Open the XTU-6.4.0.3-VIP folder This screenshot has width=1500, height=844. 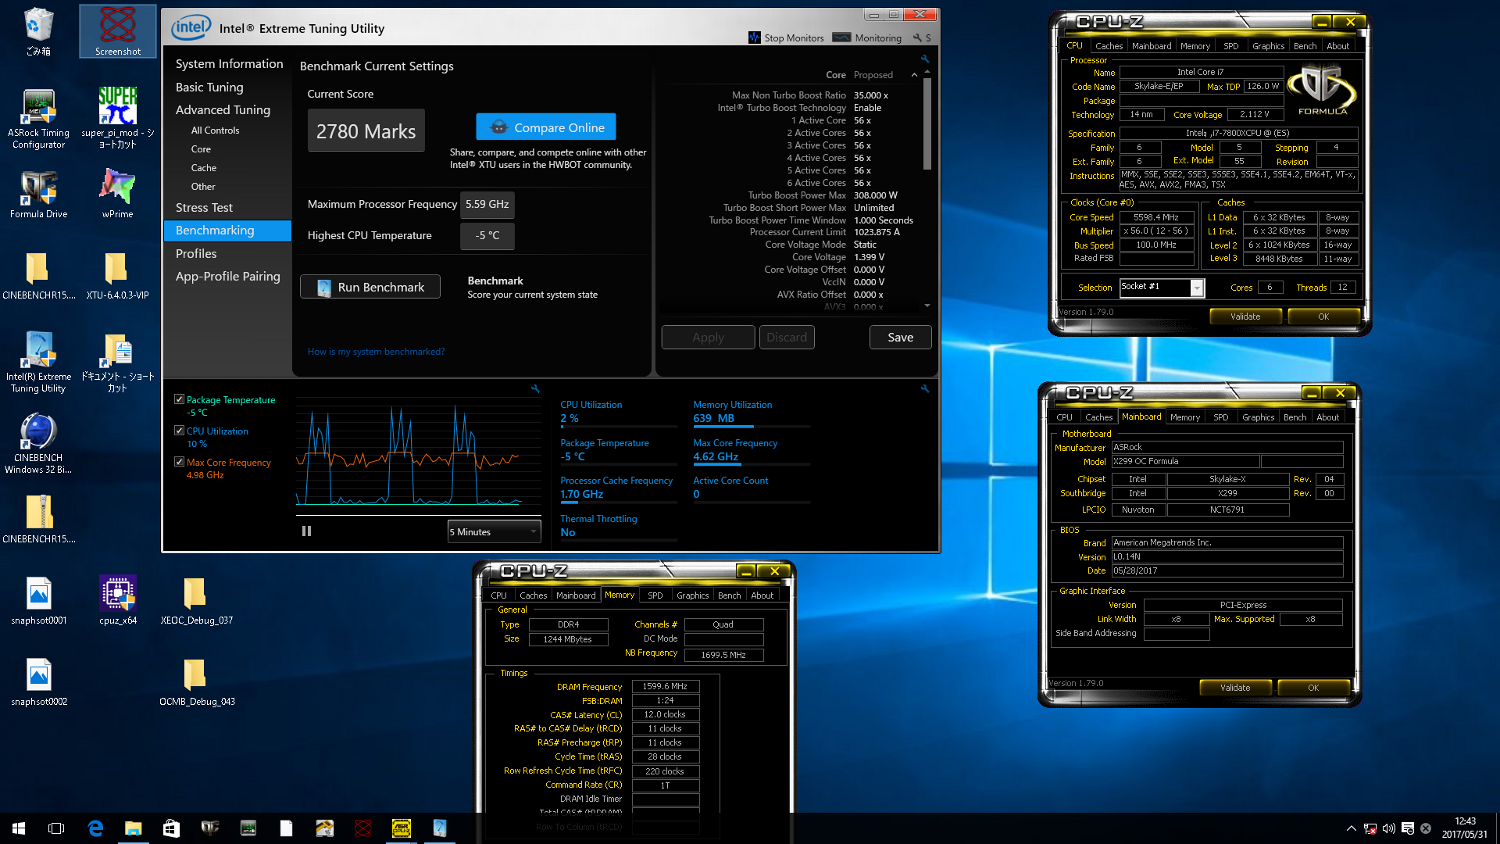(117, 276)
